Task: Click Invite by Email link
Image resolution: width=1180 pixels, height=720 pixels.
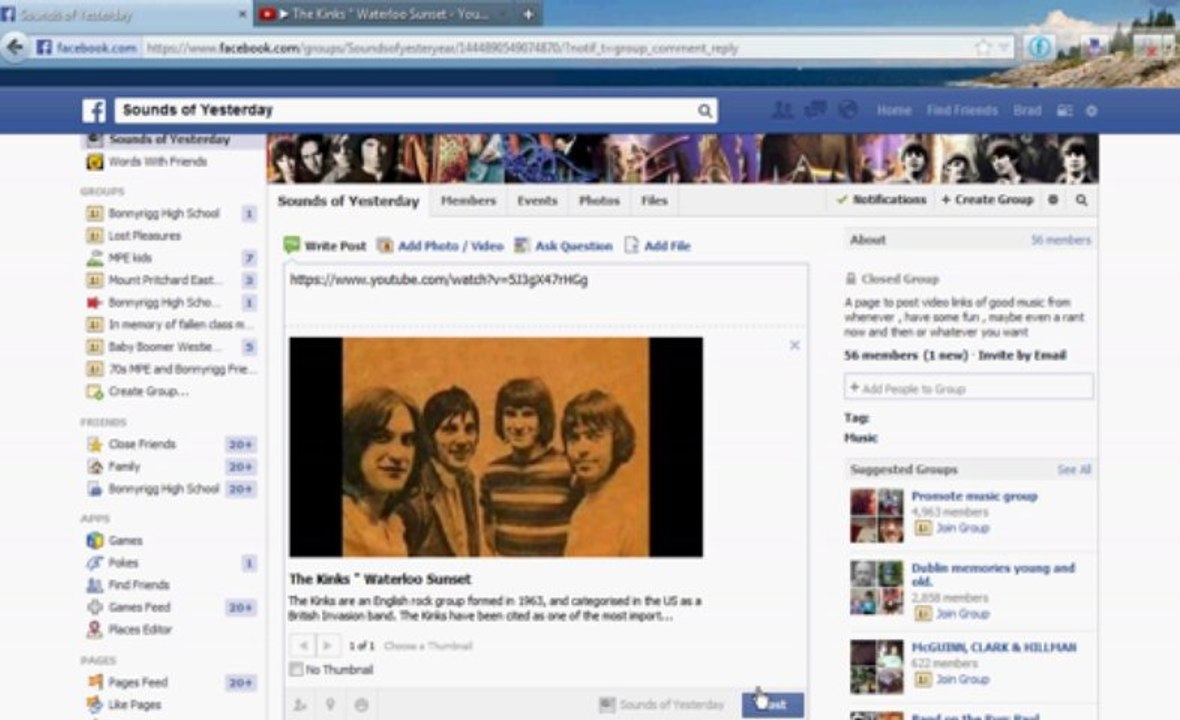Action: coord(1021,355)
